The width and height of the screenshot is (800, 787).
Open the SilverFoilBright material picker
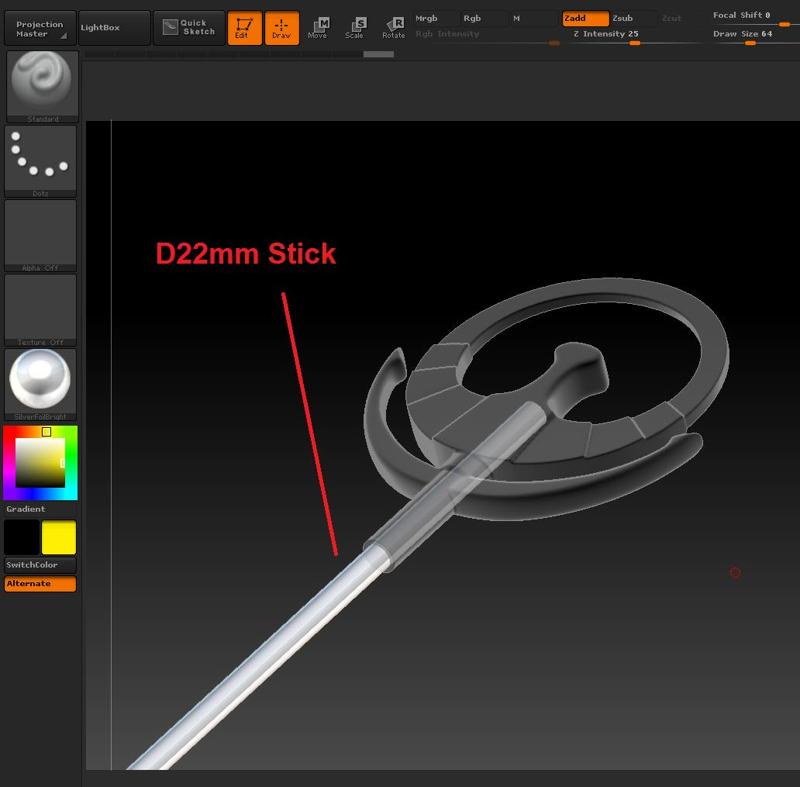(x=40, y=385)
